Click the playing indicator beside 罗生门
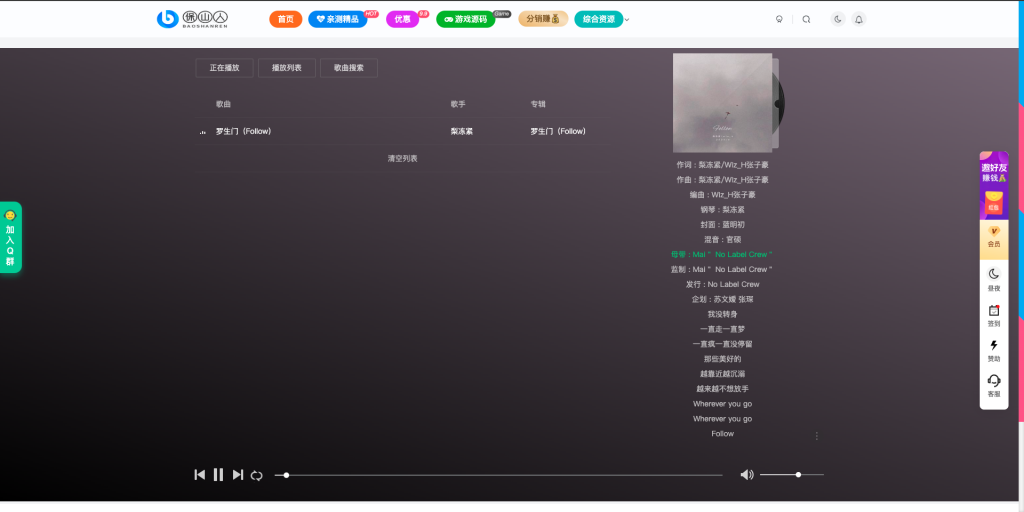 (202, 132)
